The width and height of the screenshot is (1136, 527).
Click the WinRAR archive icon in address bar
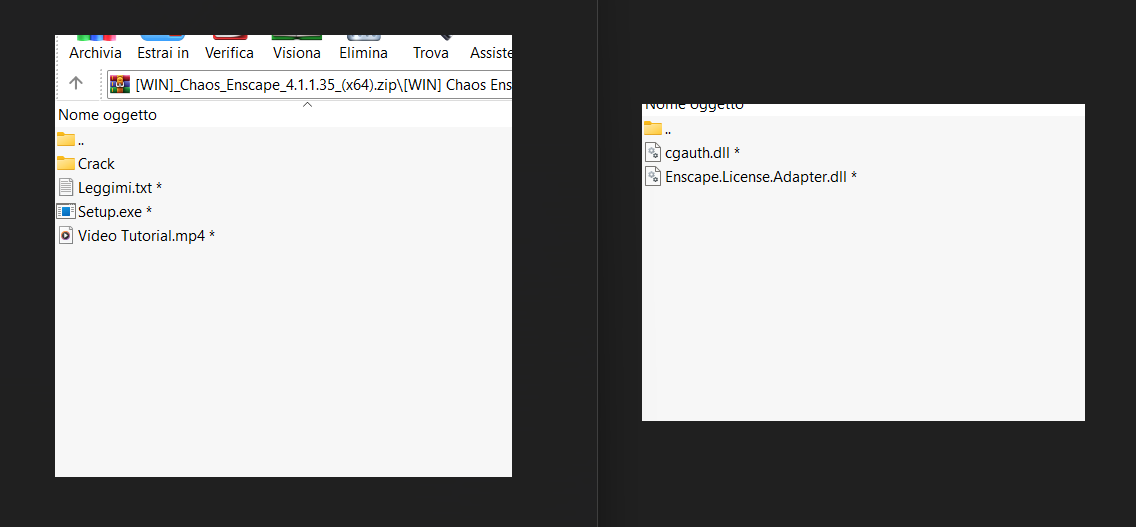coord(120,85)
